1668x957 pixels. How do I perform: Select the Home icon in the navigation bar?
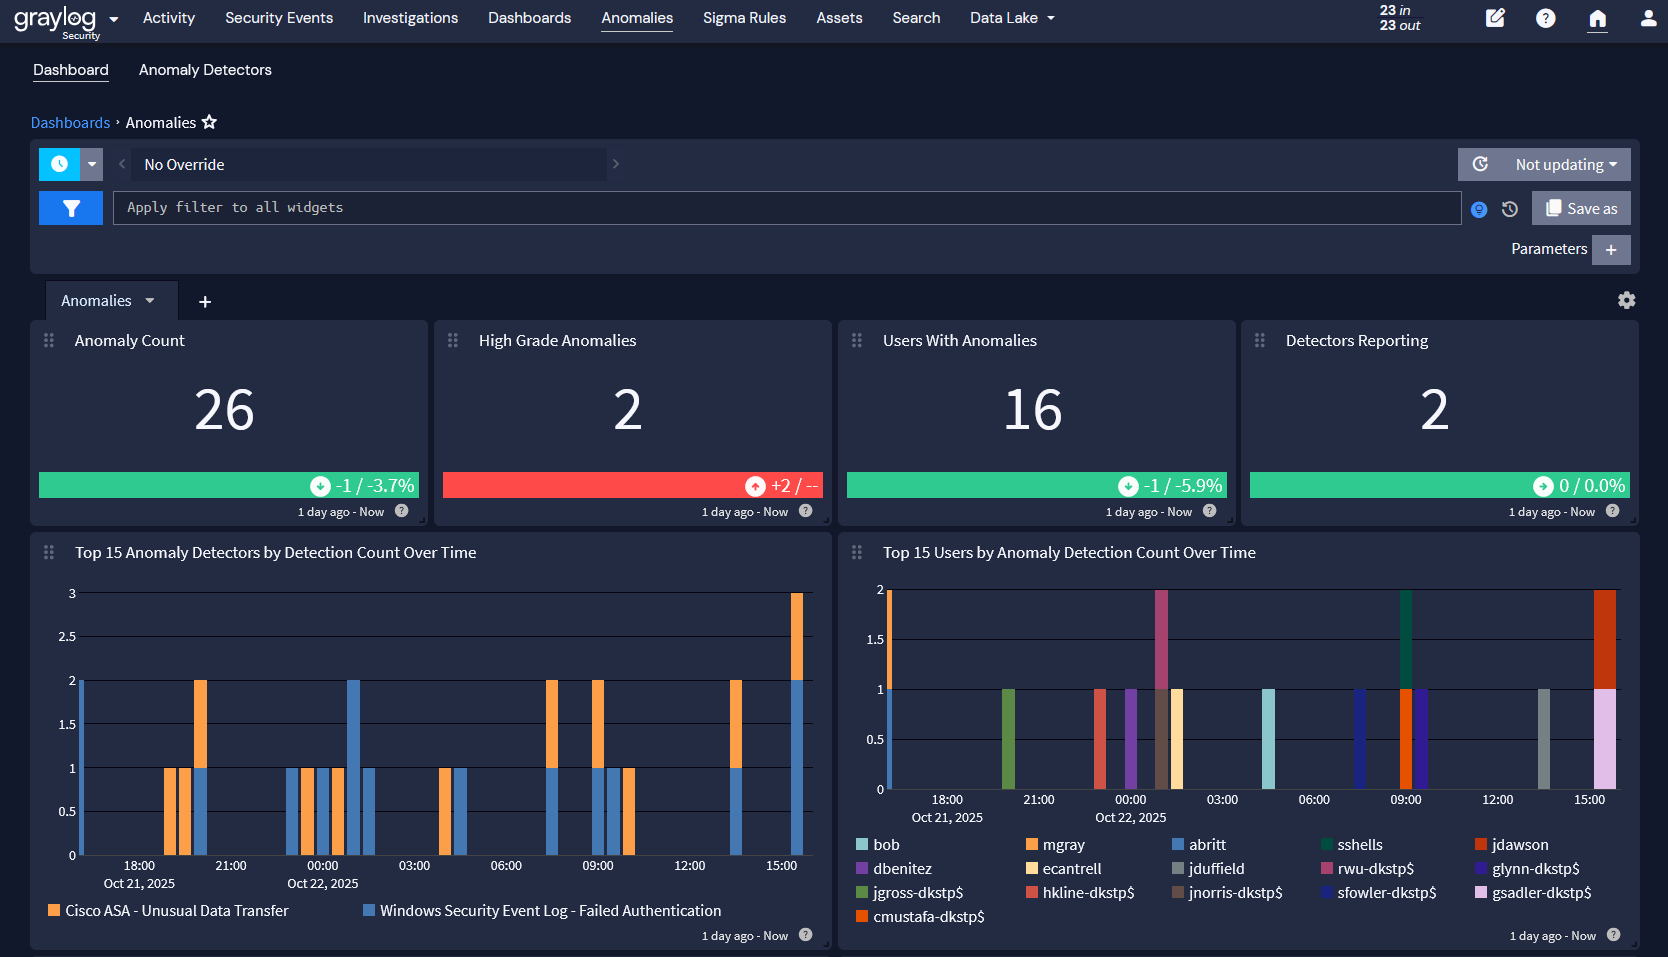point(1597,18)
